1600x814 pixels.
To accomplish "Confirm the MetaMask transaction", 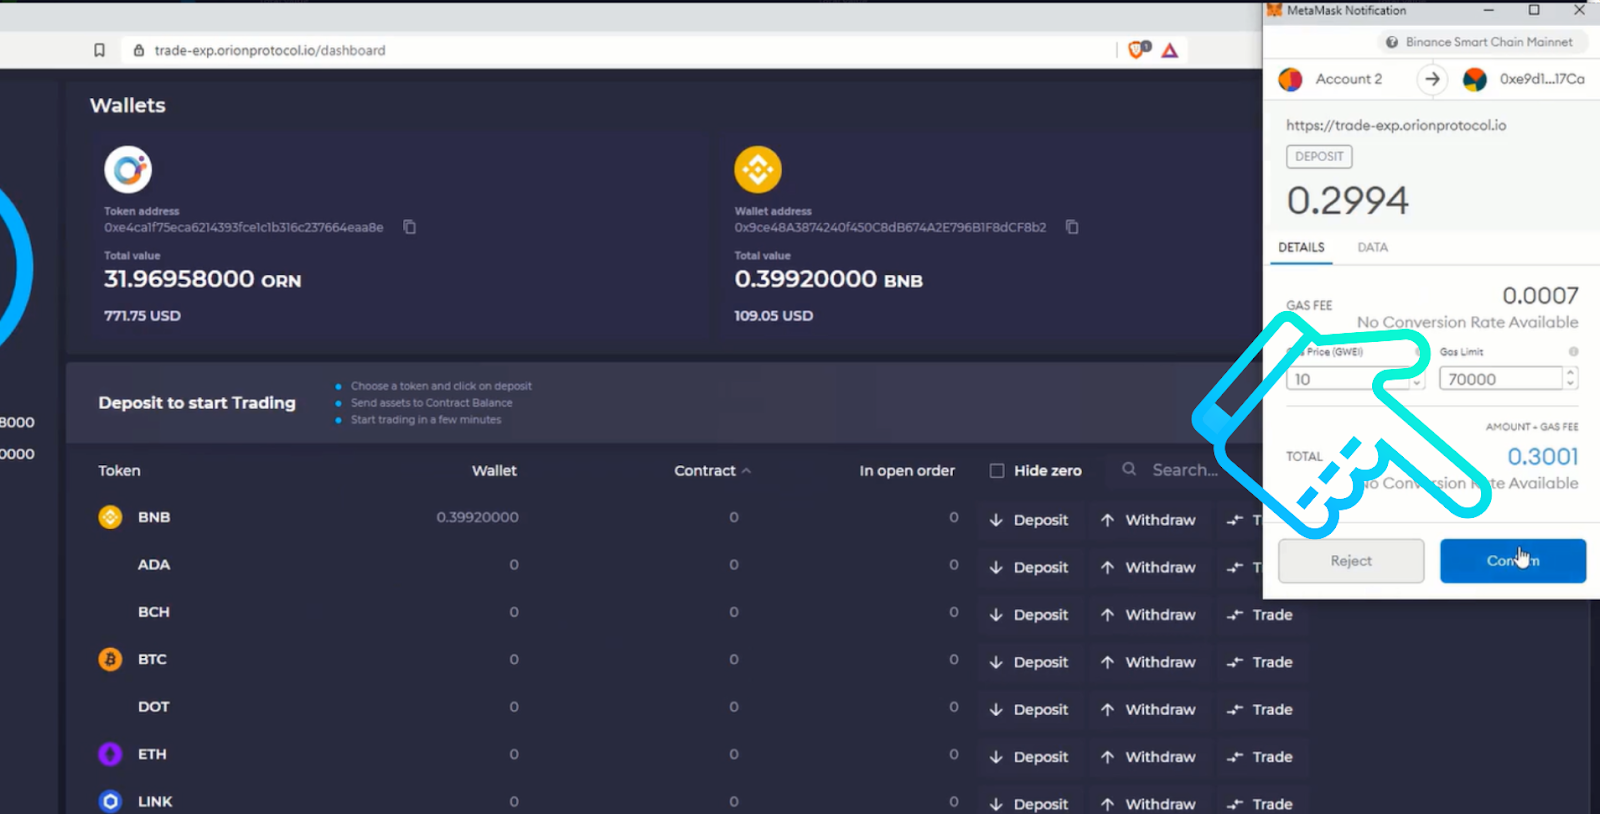I will tap(1513, 561).
